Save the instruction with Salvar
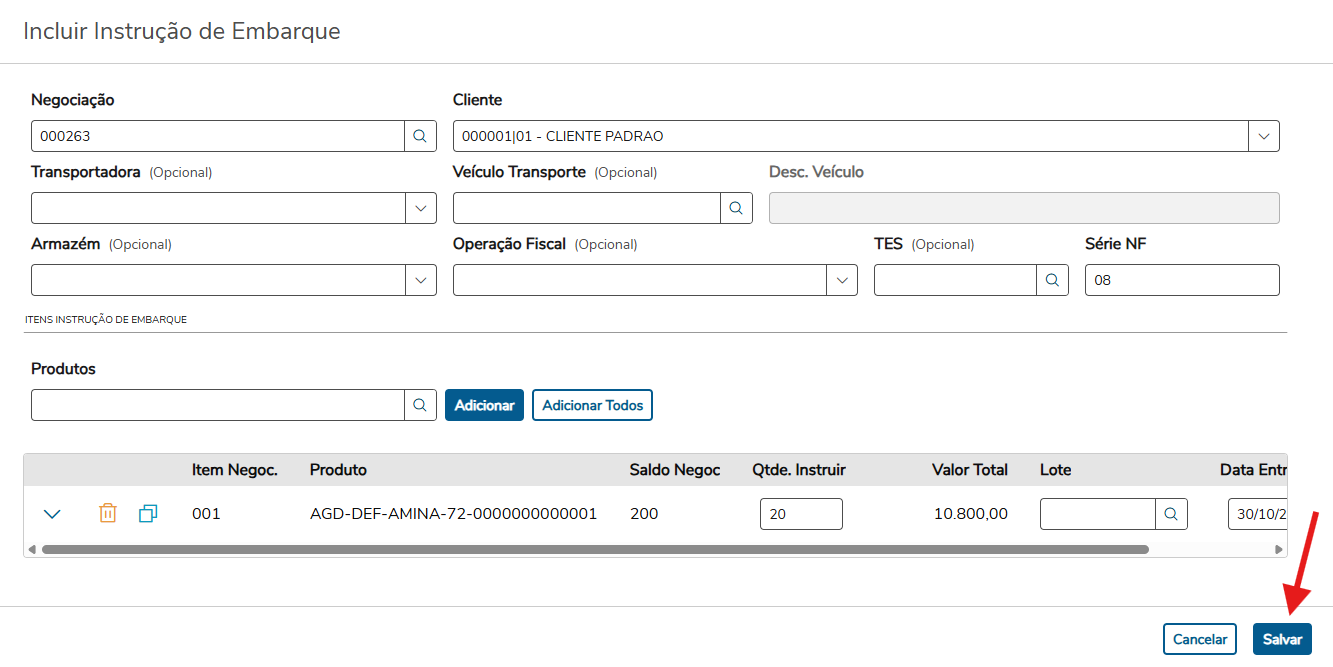Screen dimensions: 1333x667 point(1282,639)
